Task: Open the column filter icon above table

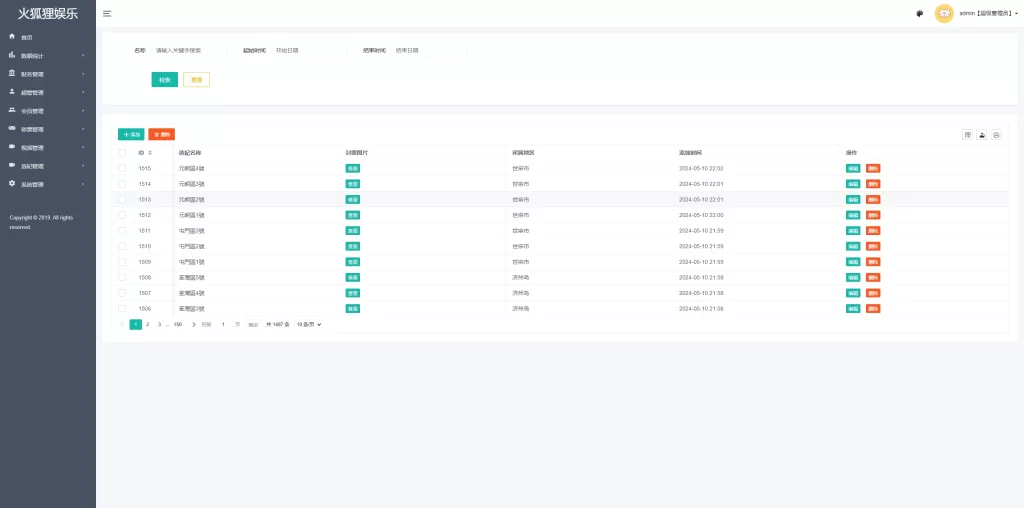Action: 967,135
